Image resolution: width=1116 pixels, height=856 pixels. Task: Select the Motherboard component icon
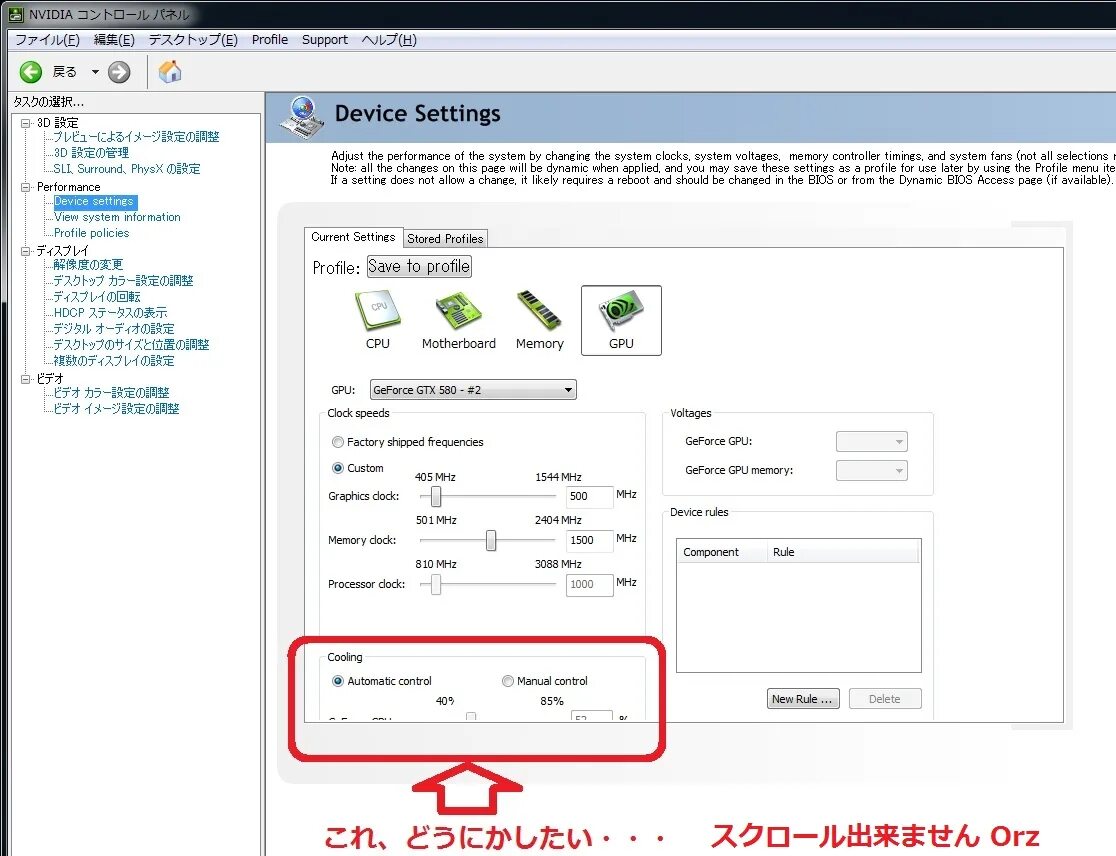point(458,320)
